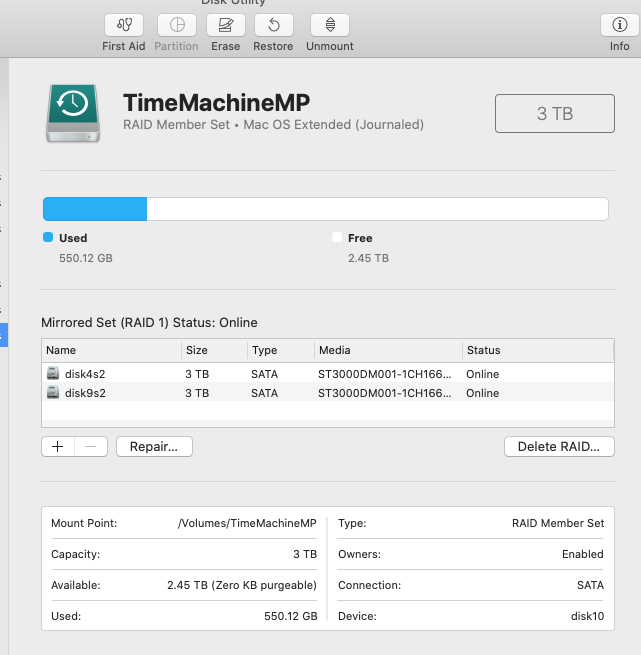
Task: Click the 3 TB size of disk9s2
Action: (197, 393)
